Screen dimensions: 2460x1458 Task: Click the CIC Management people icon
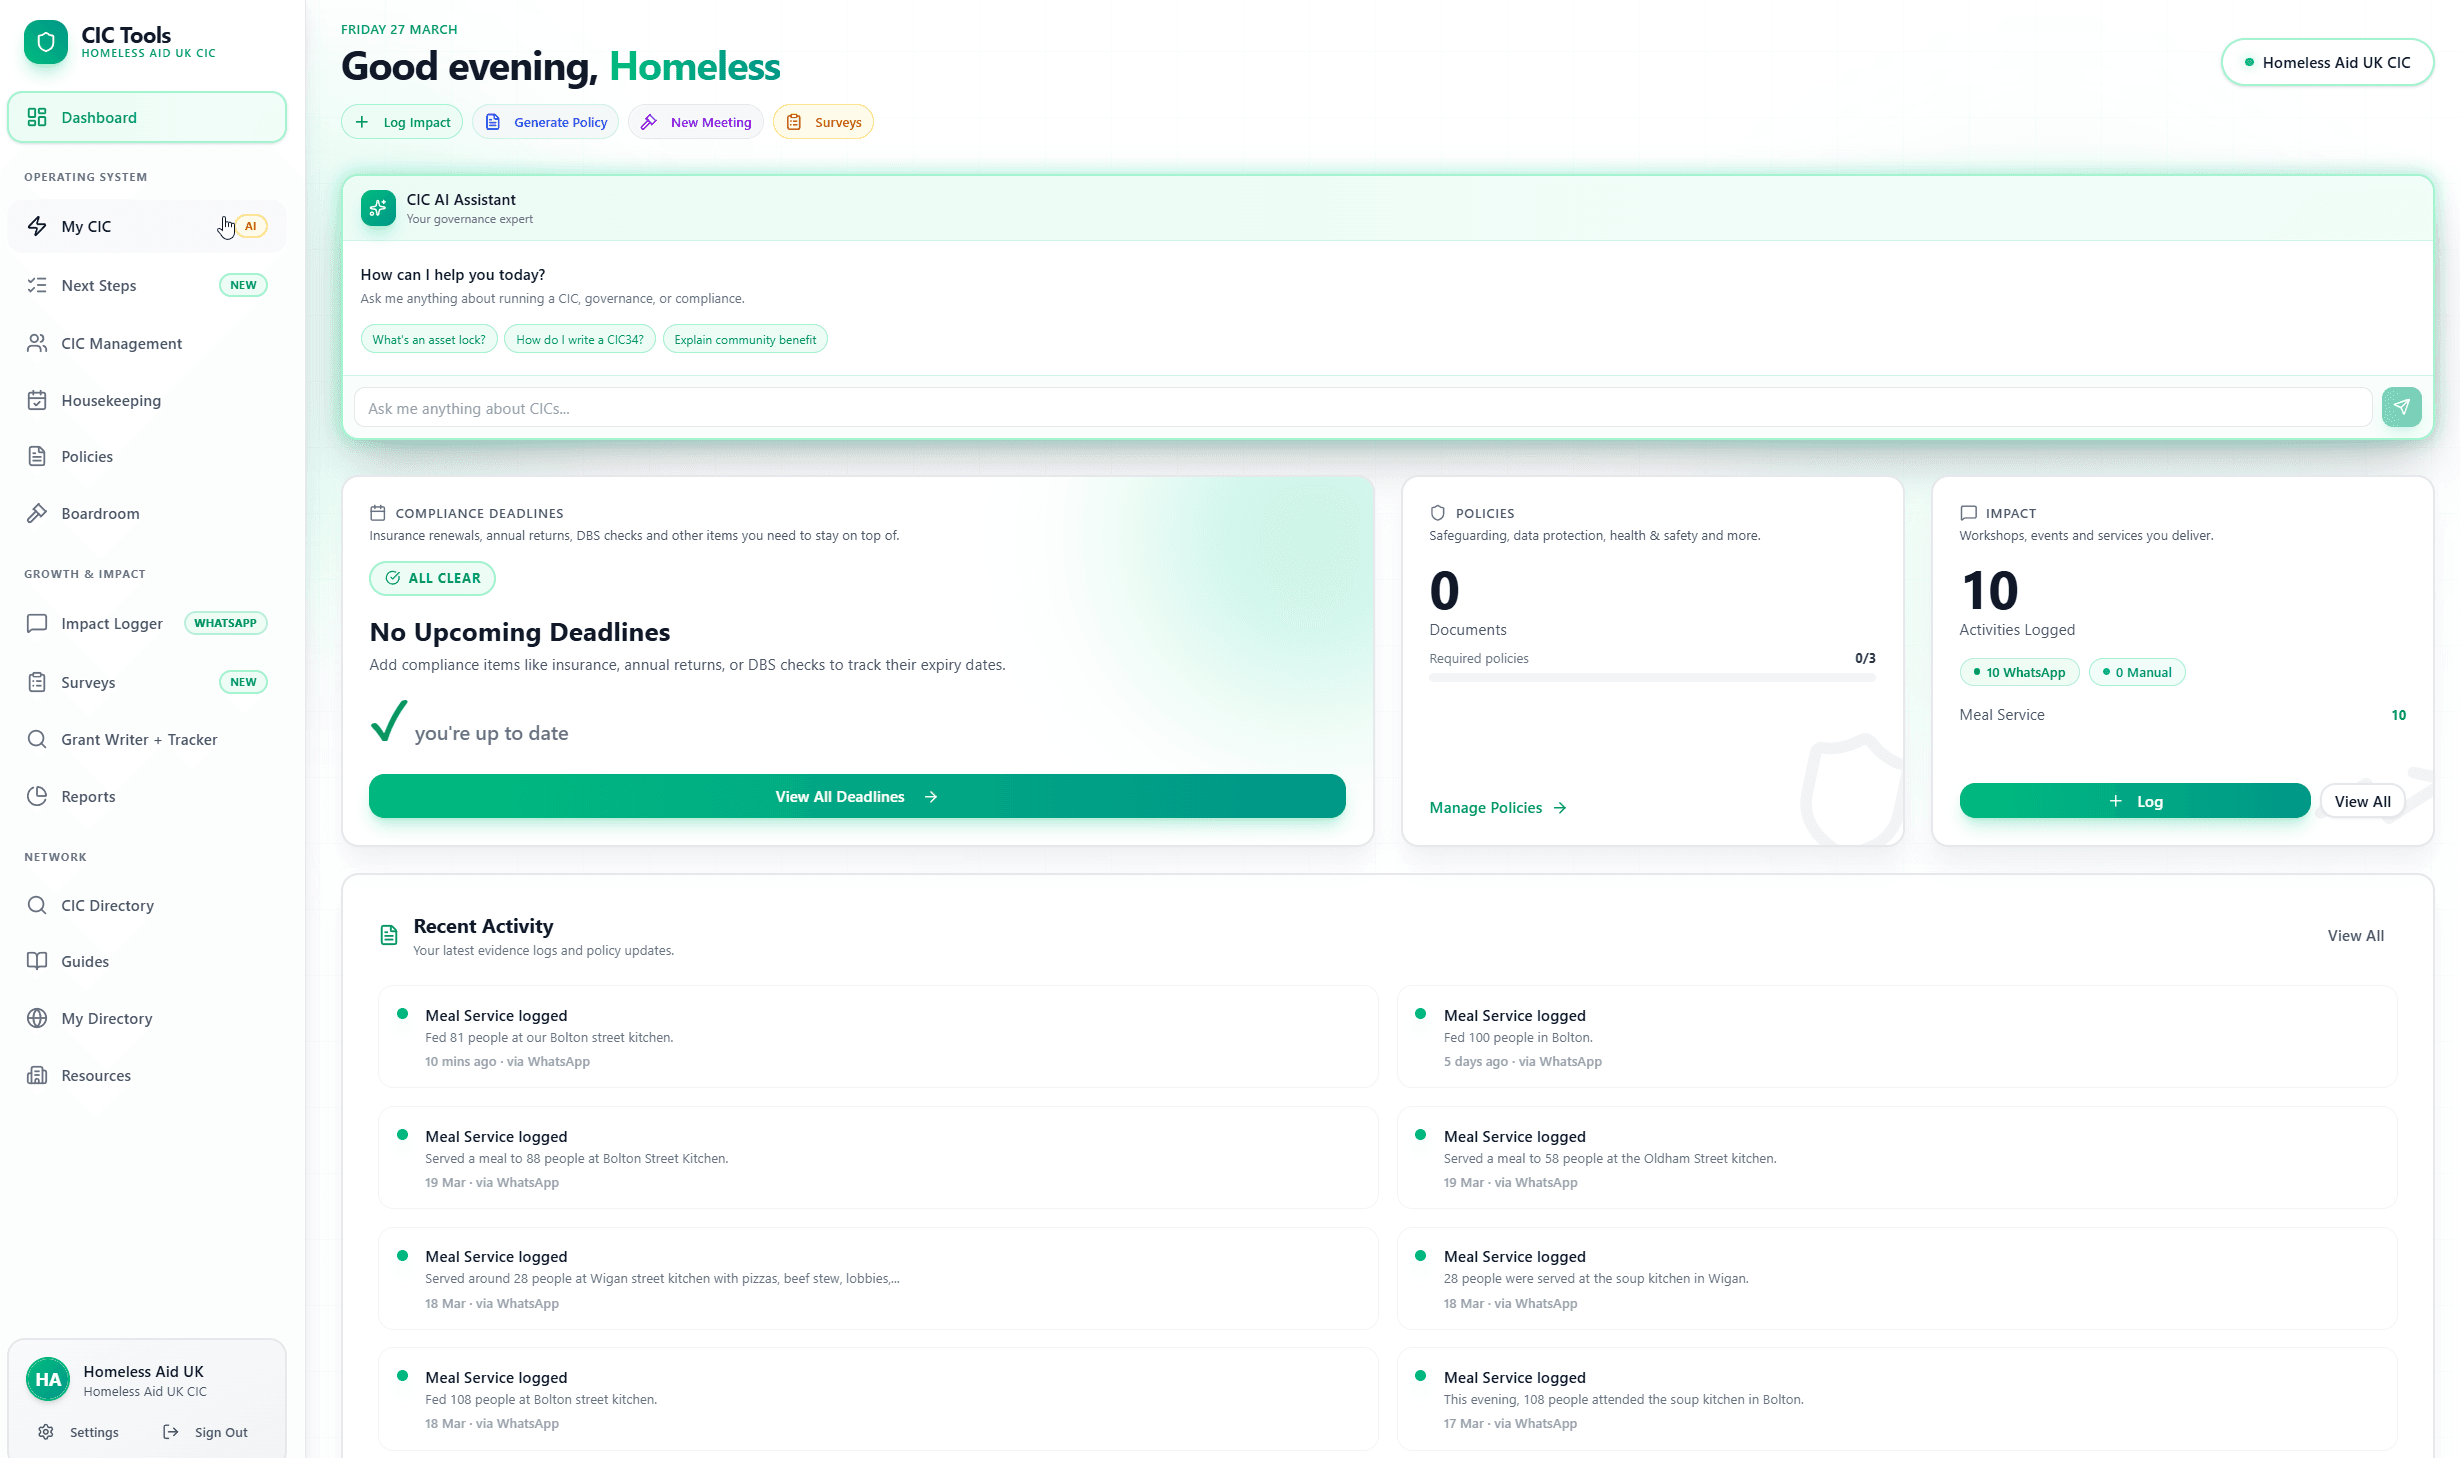[x=37, y=343]
